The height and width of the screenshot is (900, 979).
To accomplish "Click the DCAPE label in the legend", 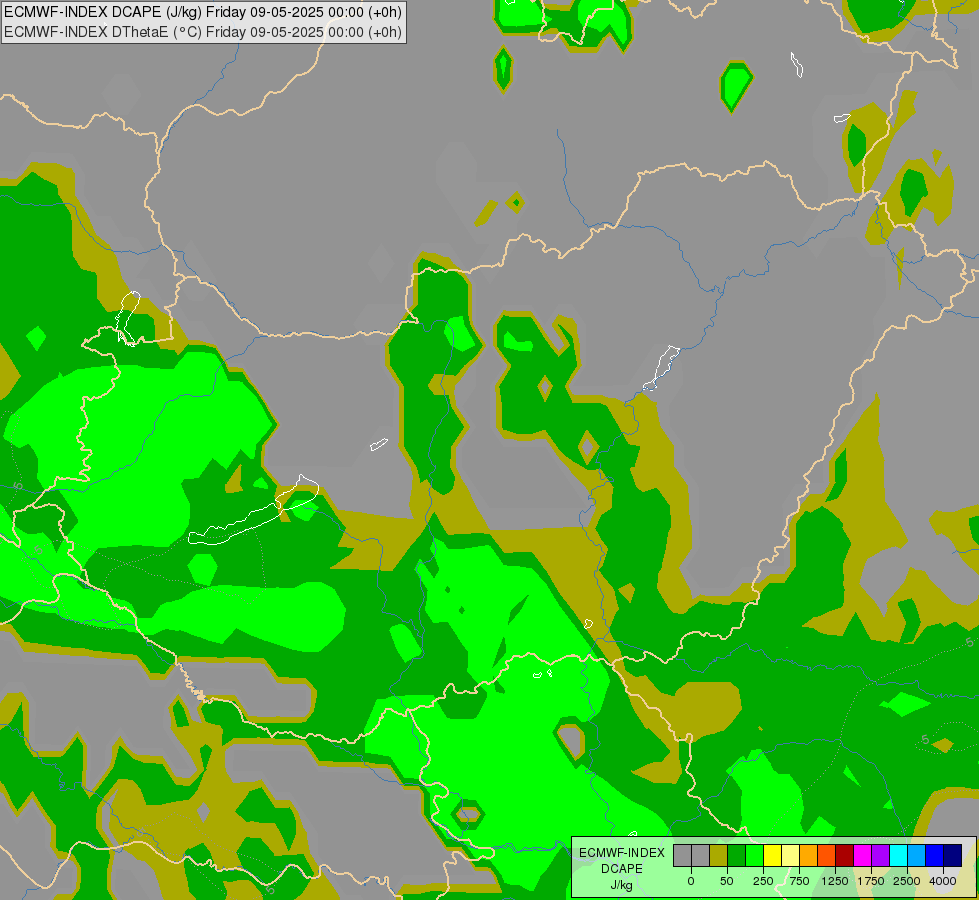I will pos(622,869).
